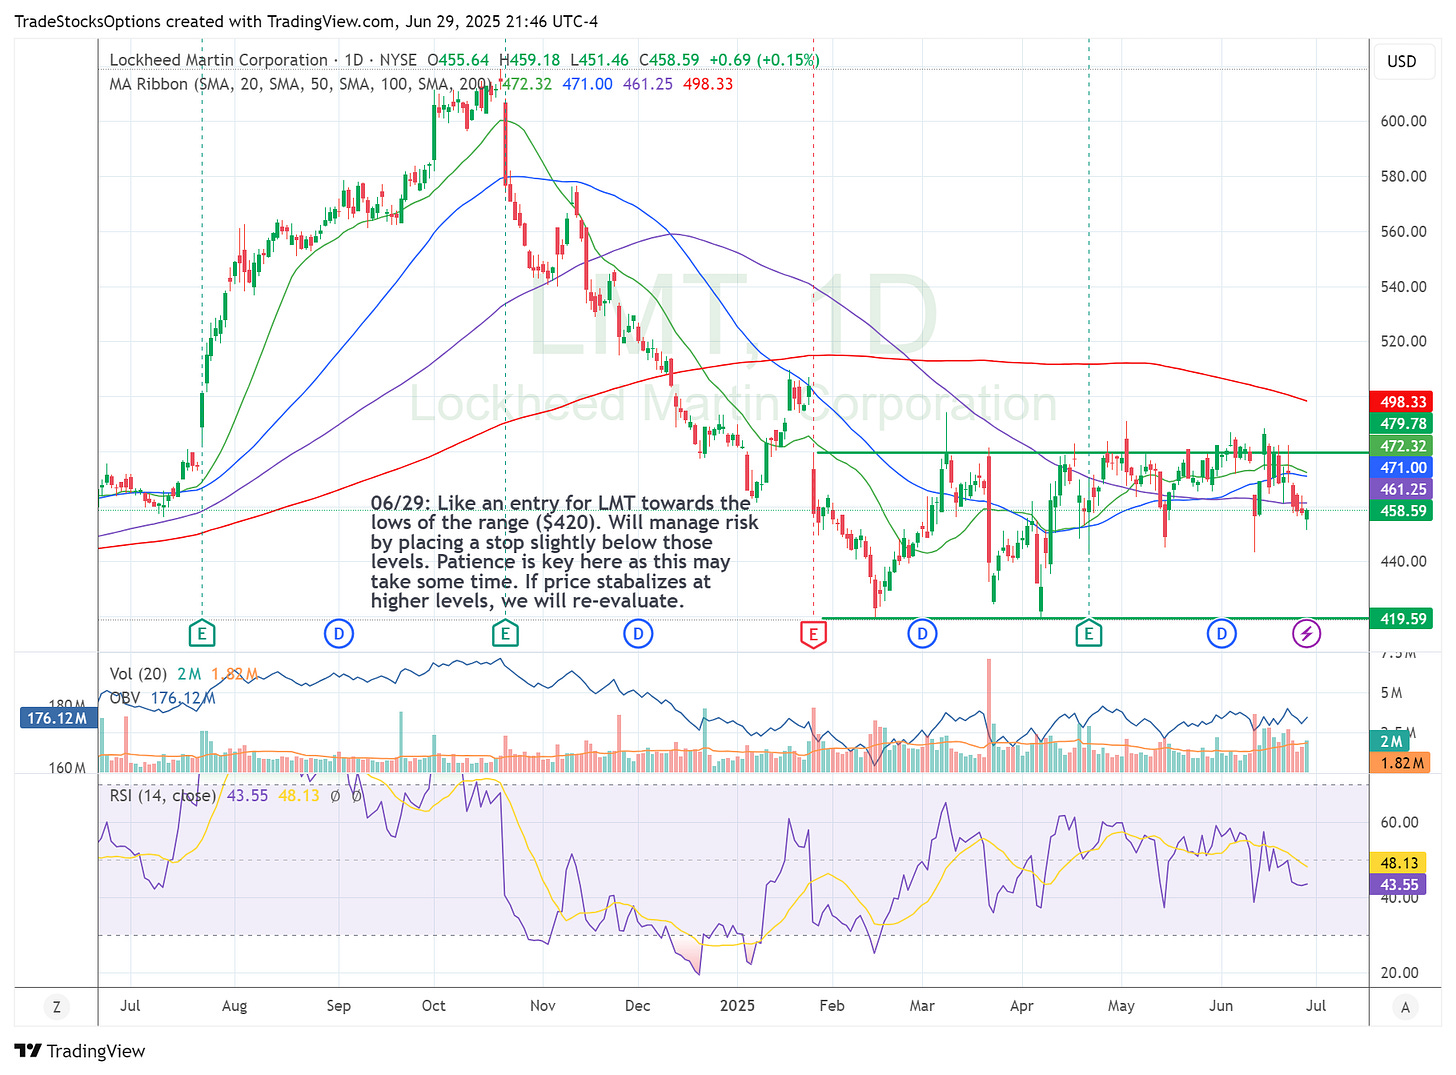Open the dividend marker above Jun
1456x1075 pixels.
pos(1221,633)
